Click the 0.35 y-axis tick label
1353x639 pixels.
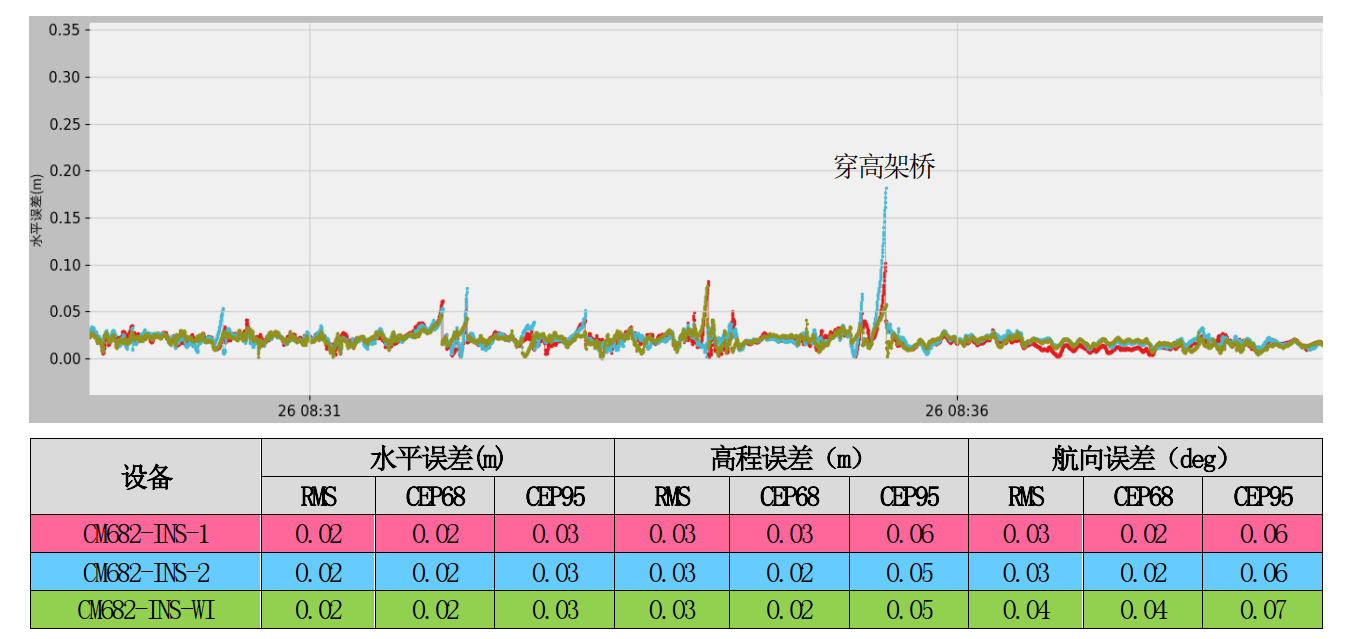point(63,30)
